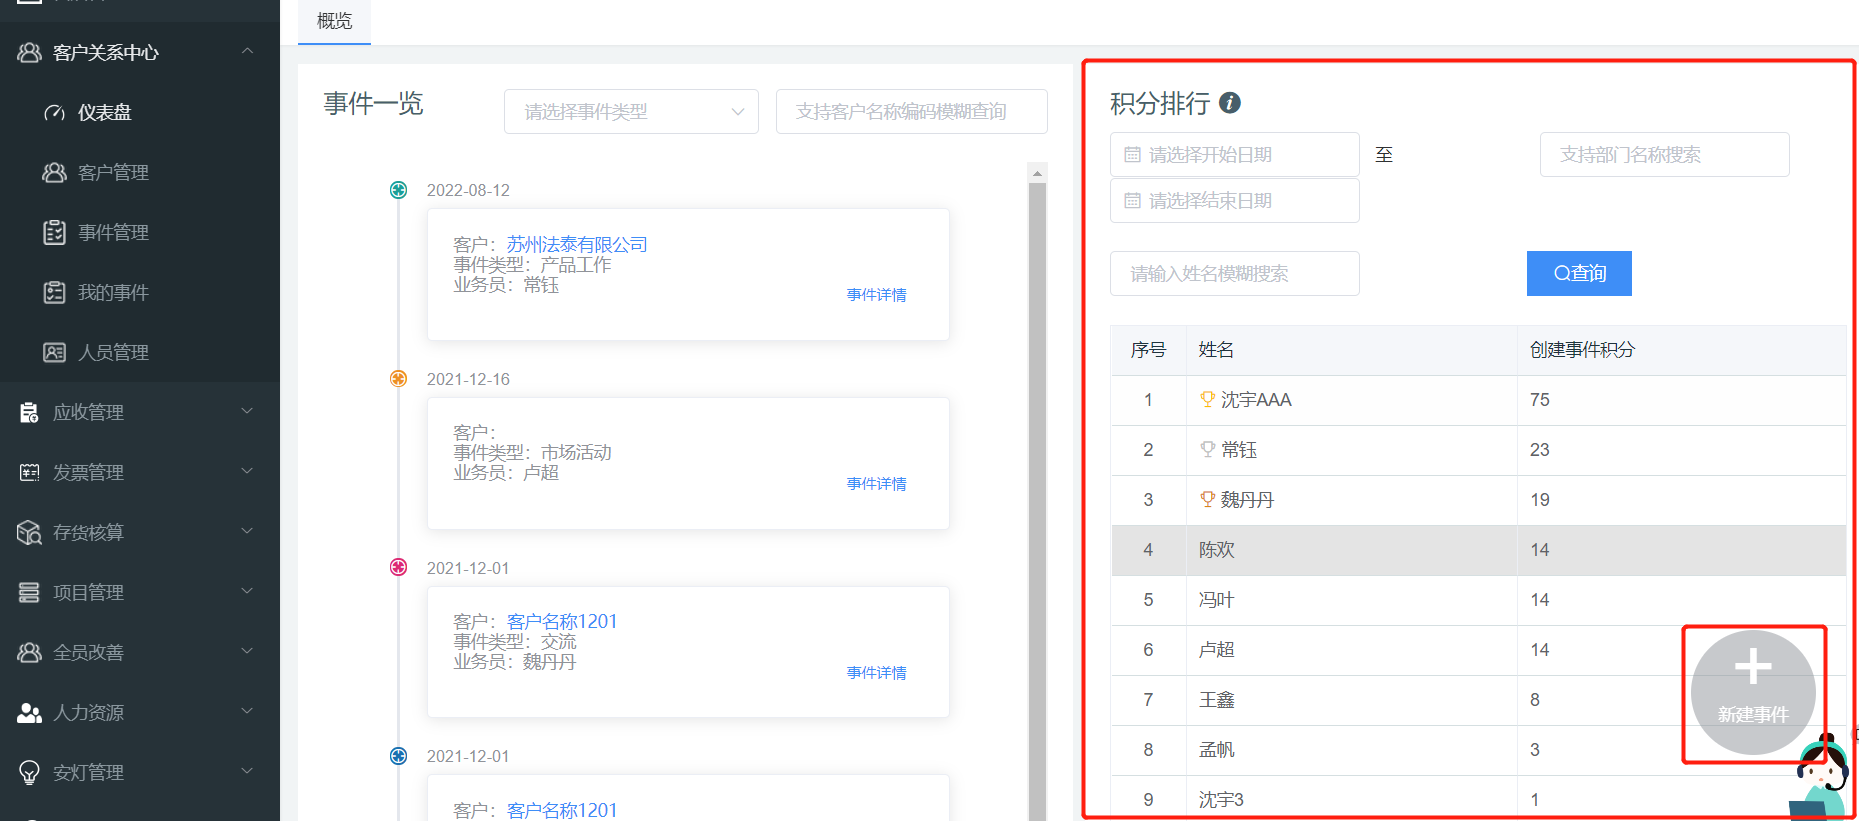Open 我的事件 in the sidebar
1859x821 pixels.
pos(113,293)
